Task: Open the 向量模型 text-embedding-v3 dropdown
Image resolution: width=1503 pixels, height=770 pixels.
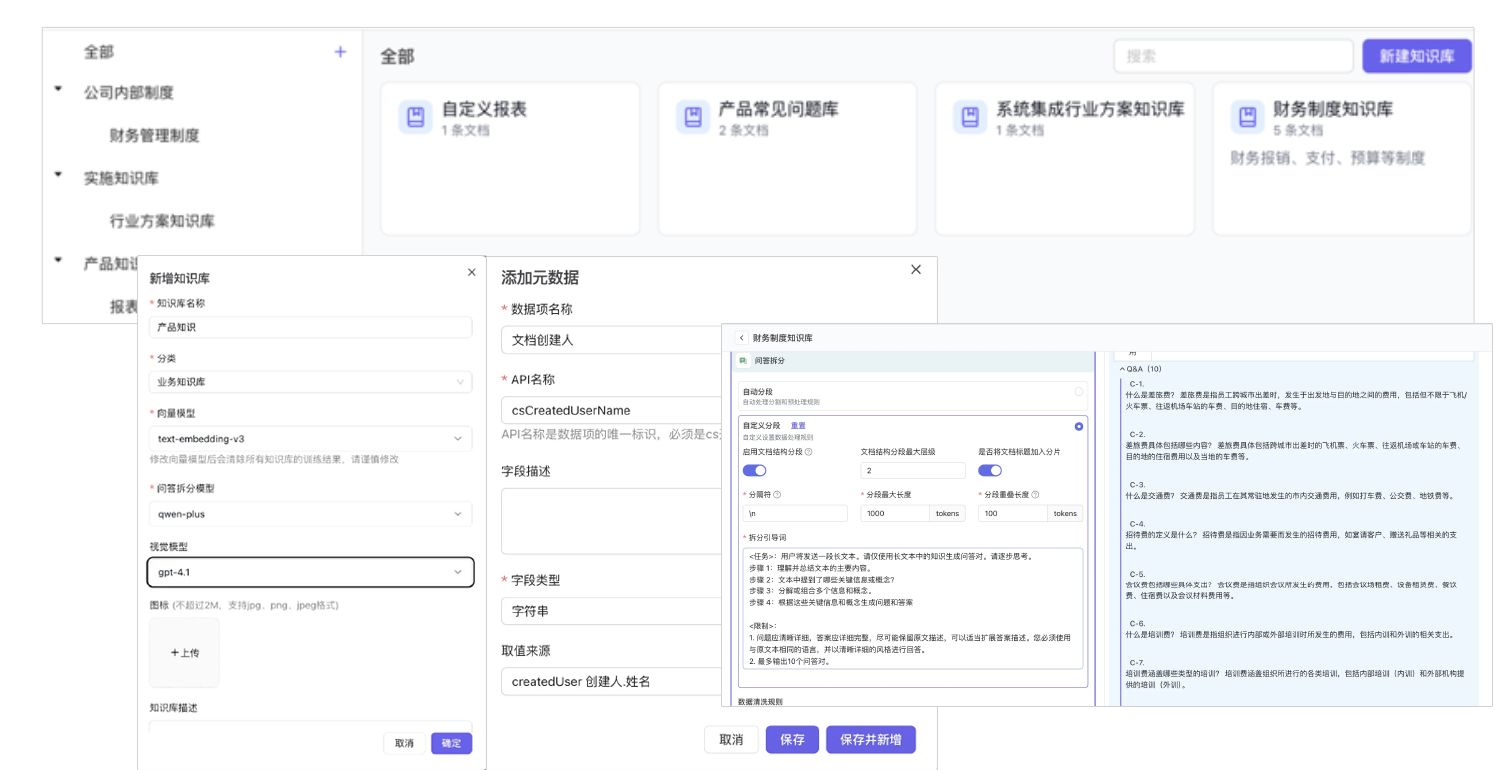Action: click(x=310, y=438)
